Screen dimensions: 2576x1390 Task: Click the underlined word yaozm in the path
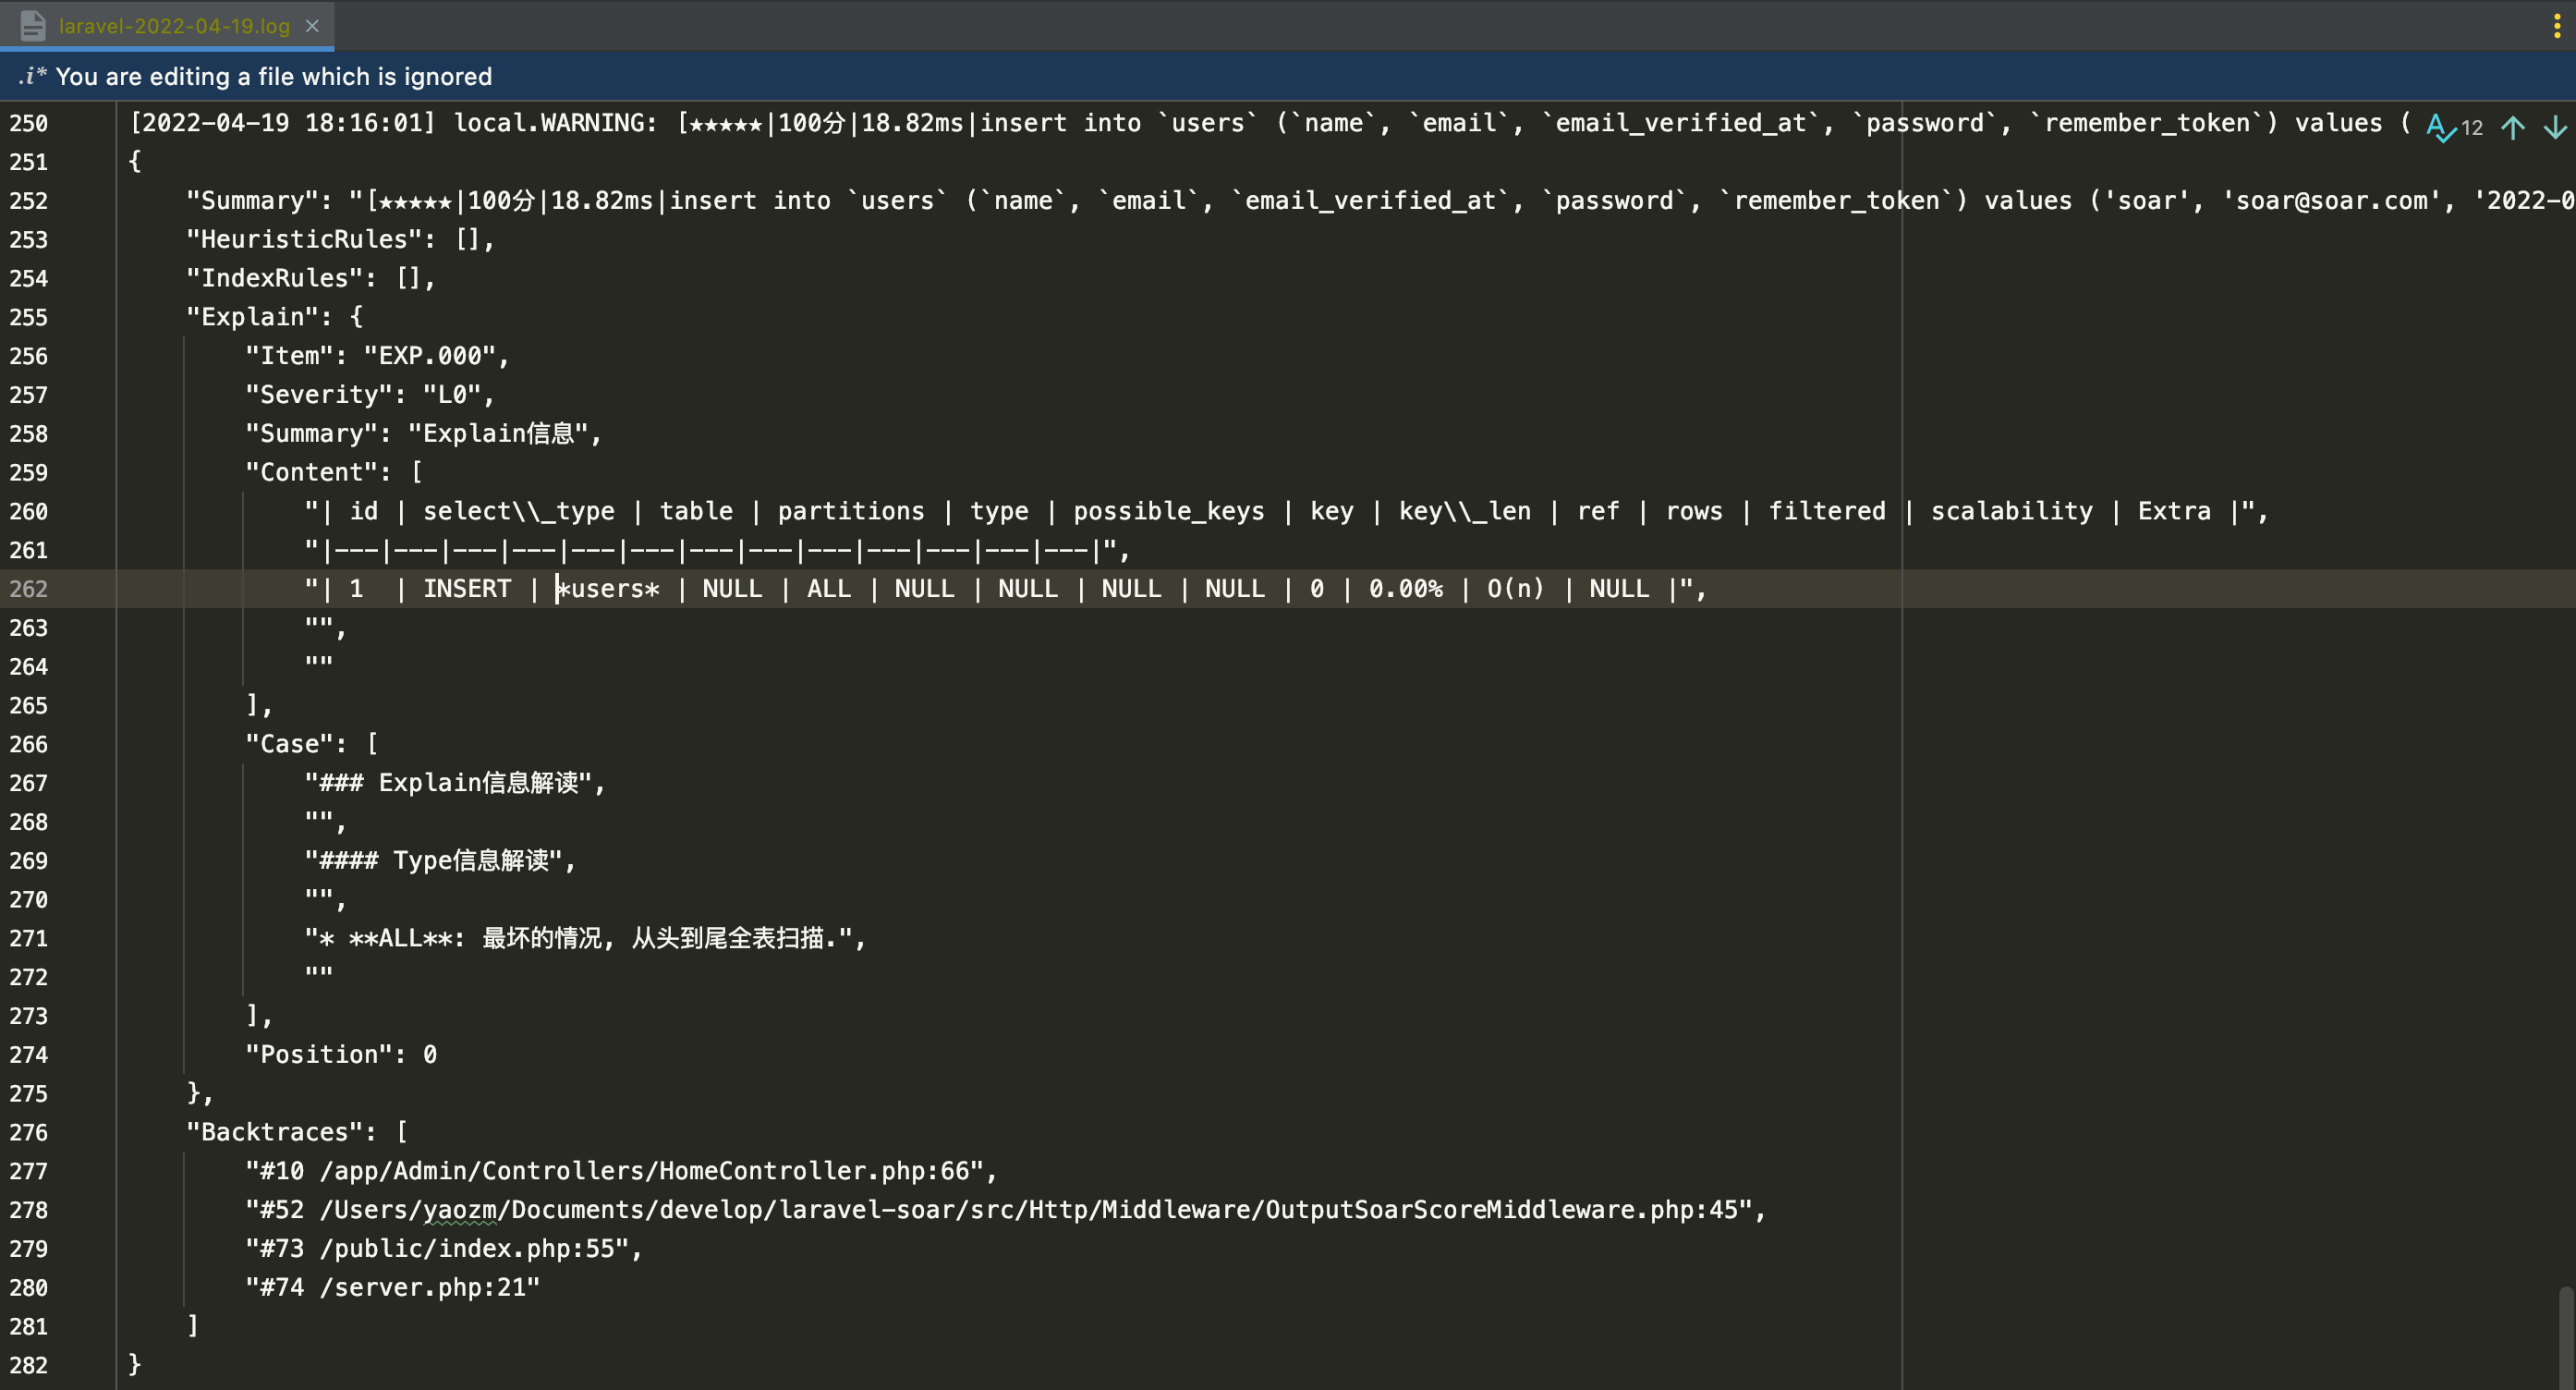tap(460, 1210)
